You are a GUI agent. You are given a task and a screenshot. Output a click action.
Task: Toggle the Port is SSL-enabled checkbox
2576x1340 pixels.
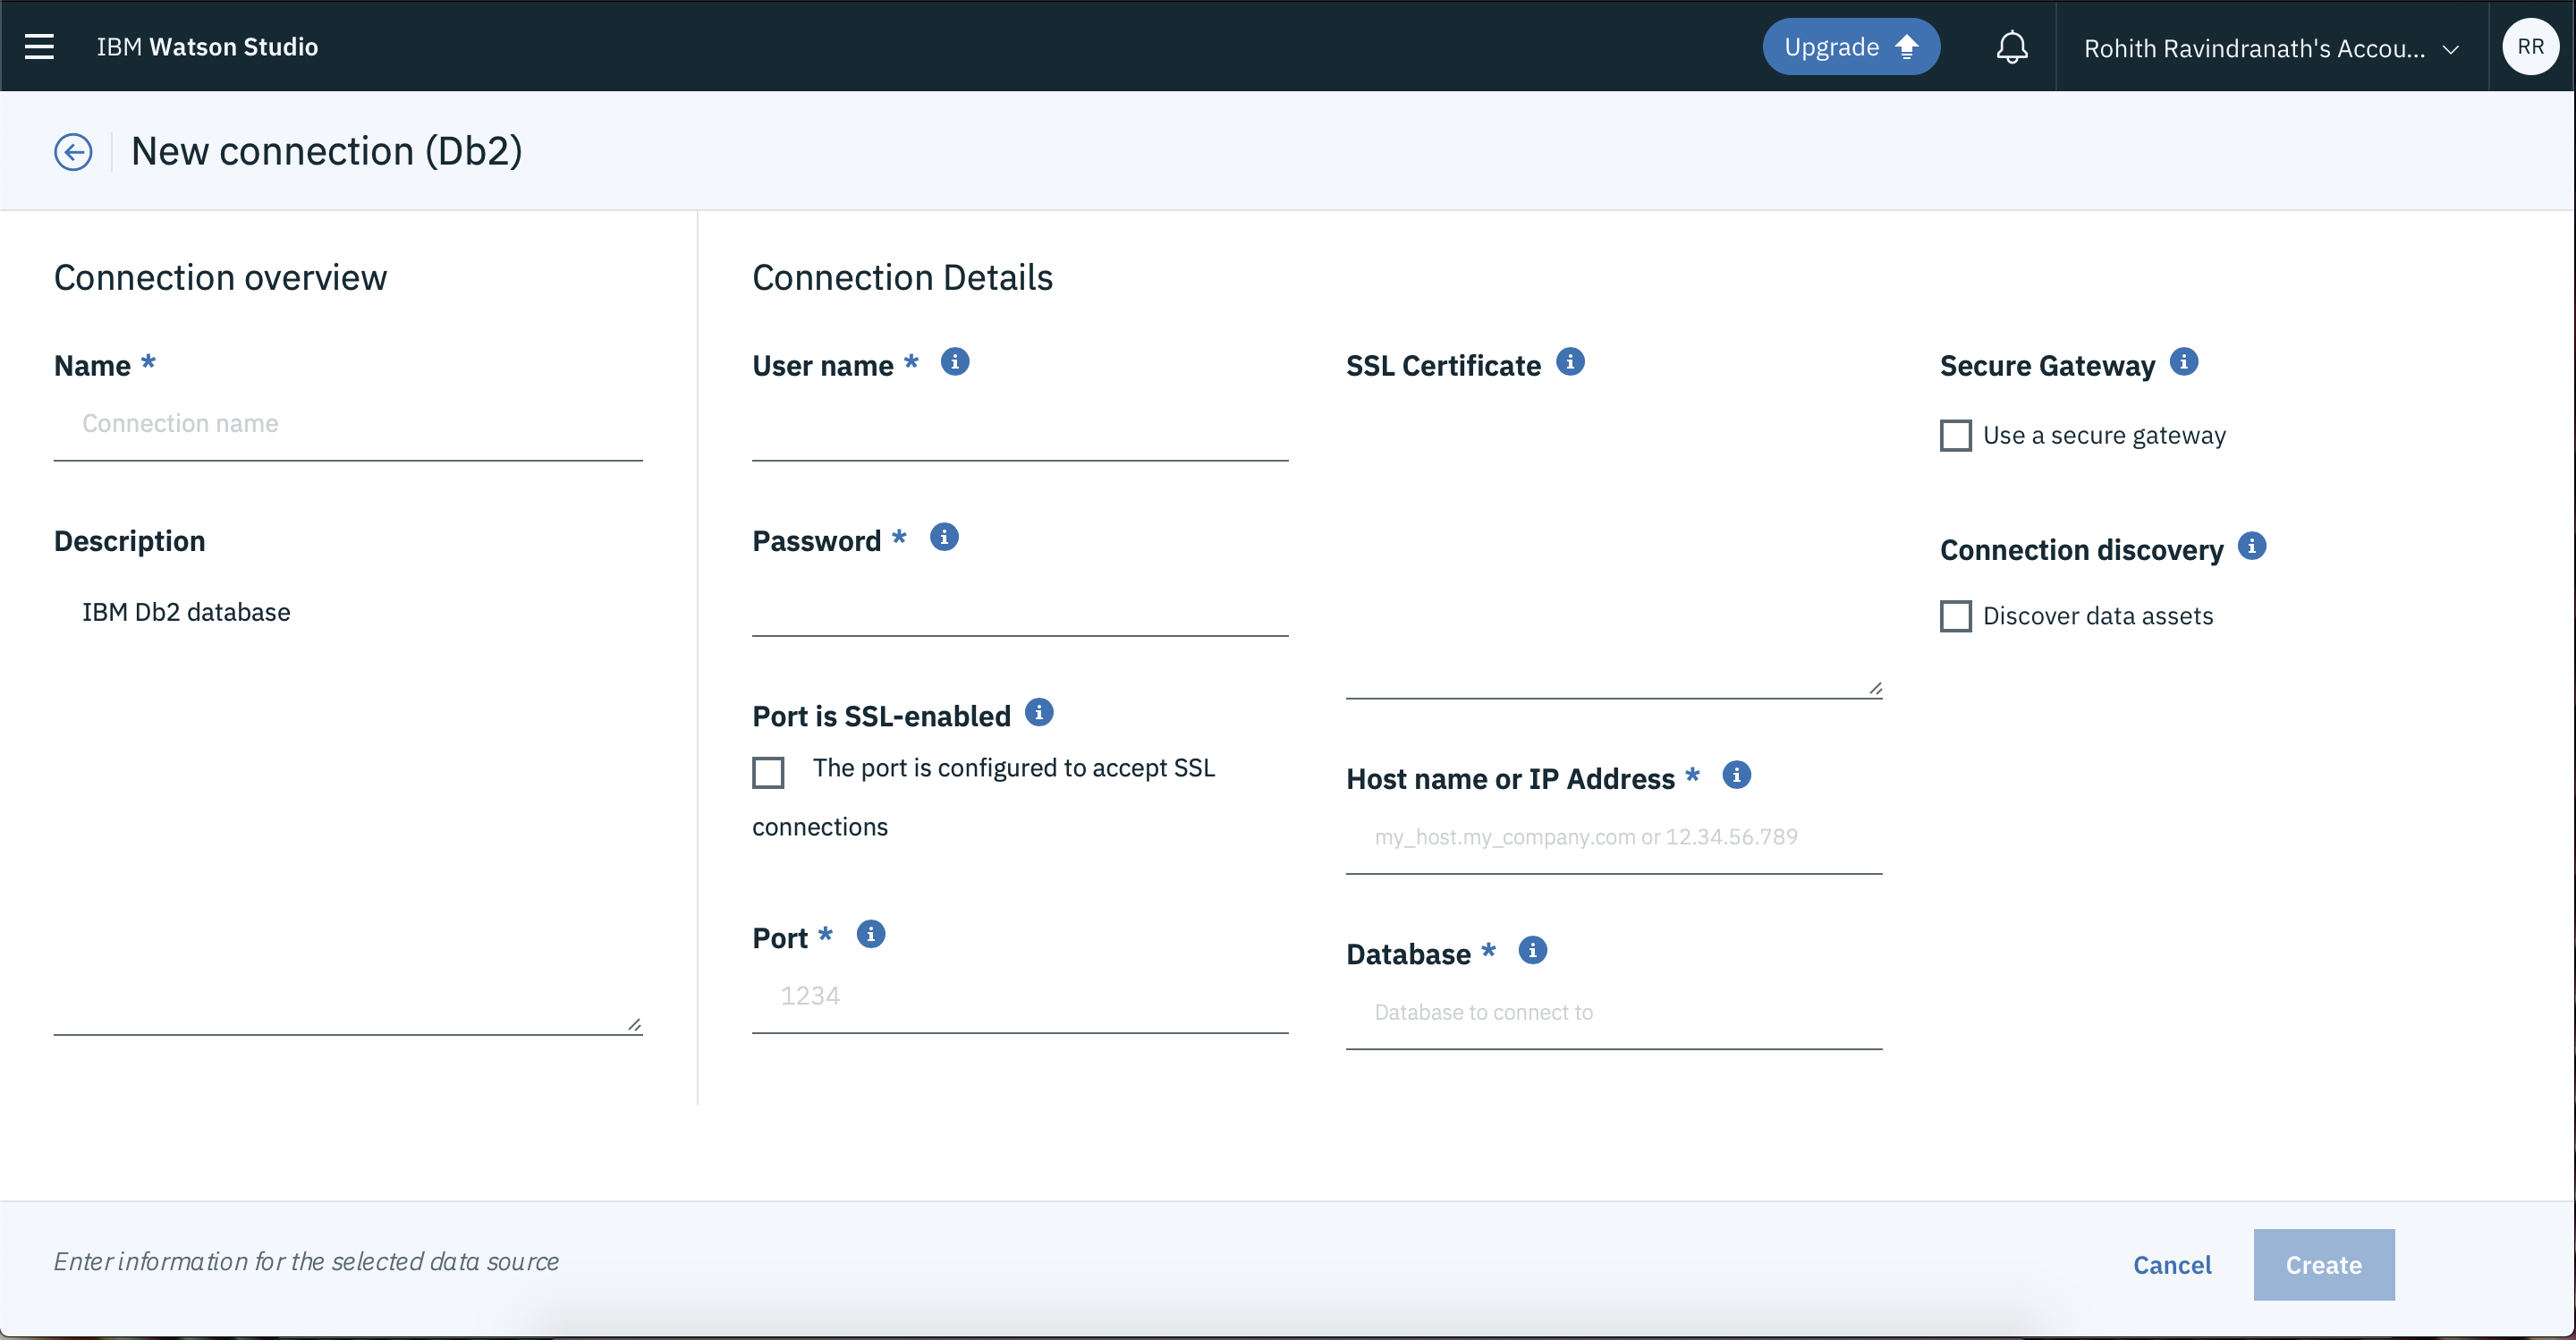point(768,769)
